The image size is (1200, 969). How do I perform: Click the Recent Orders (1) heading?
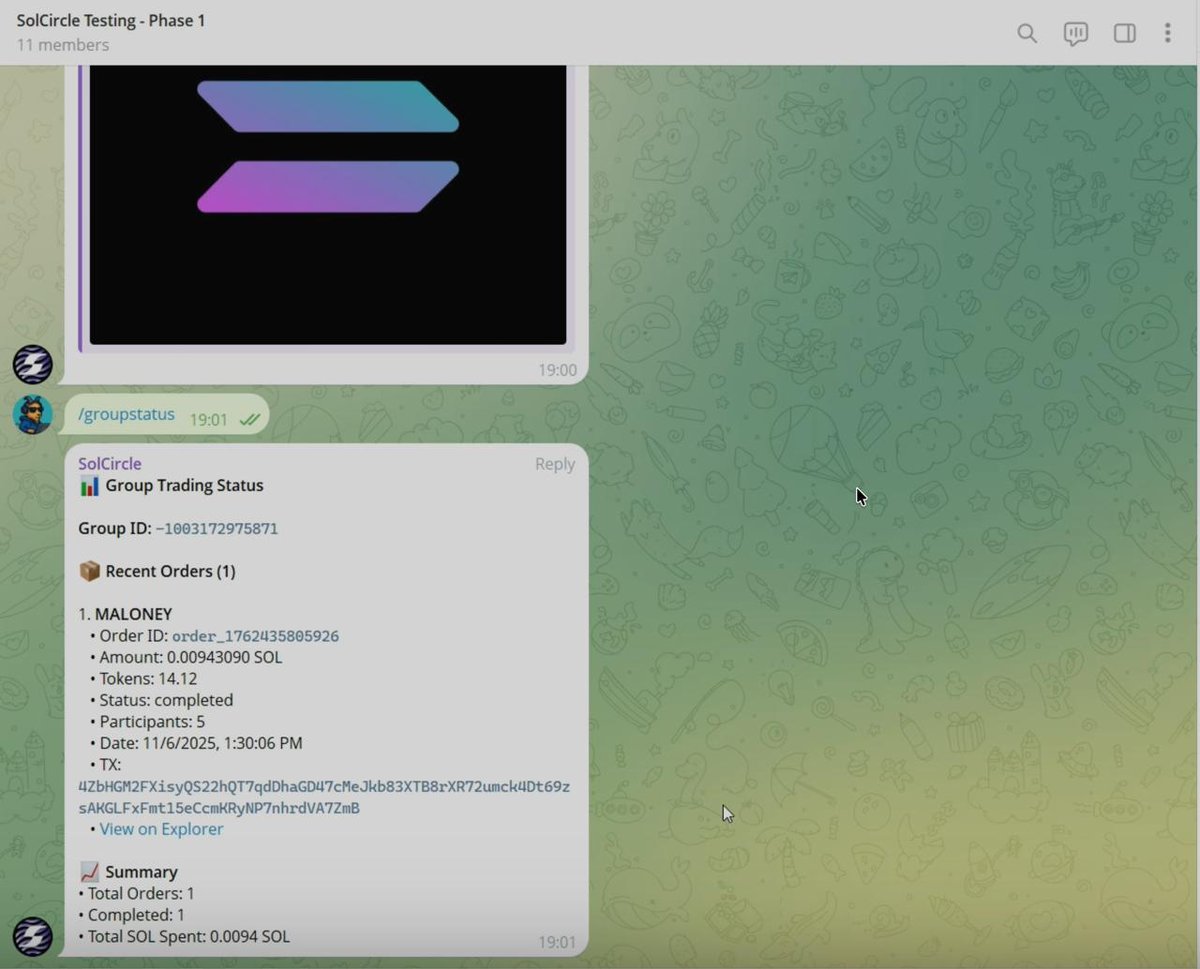coord(170,571)
